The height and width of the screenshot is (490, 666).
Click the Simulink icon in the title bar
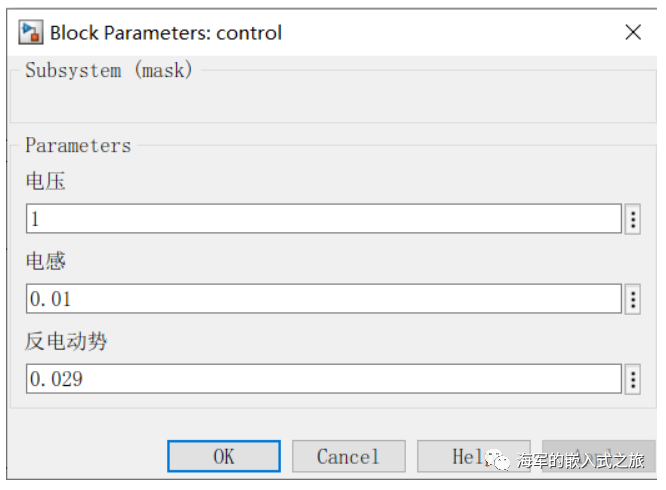(31, 32)
